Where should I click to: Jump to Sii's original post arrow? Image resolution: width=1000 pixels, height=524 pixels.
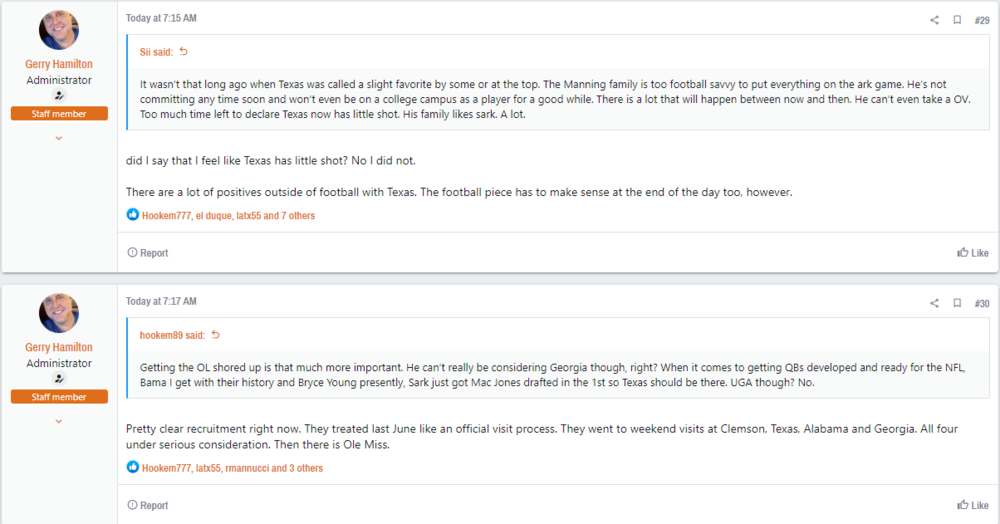pos(183,51)
